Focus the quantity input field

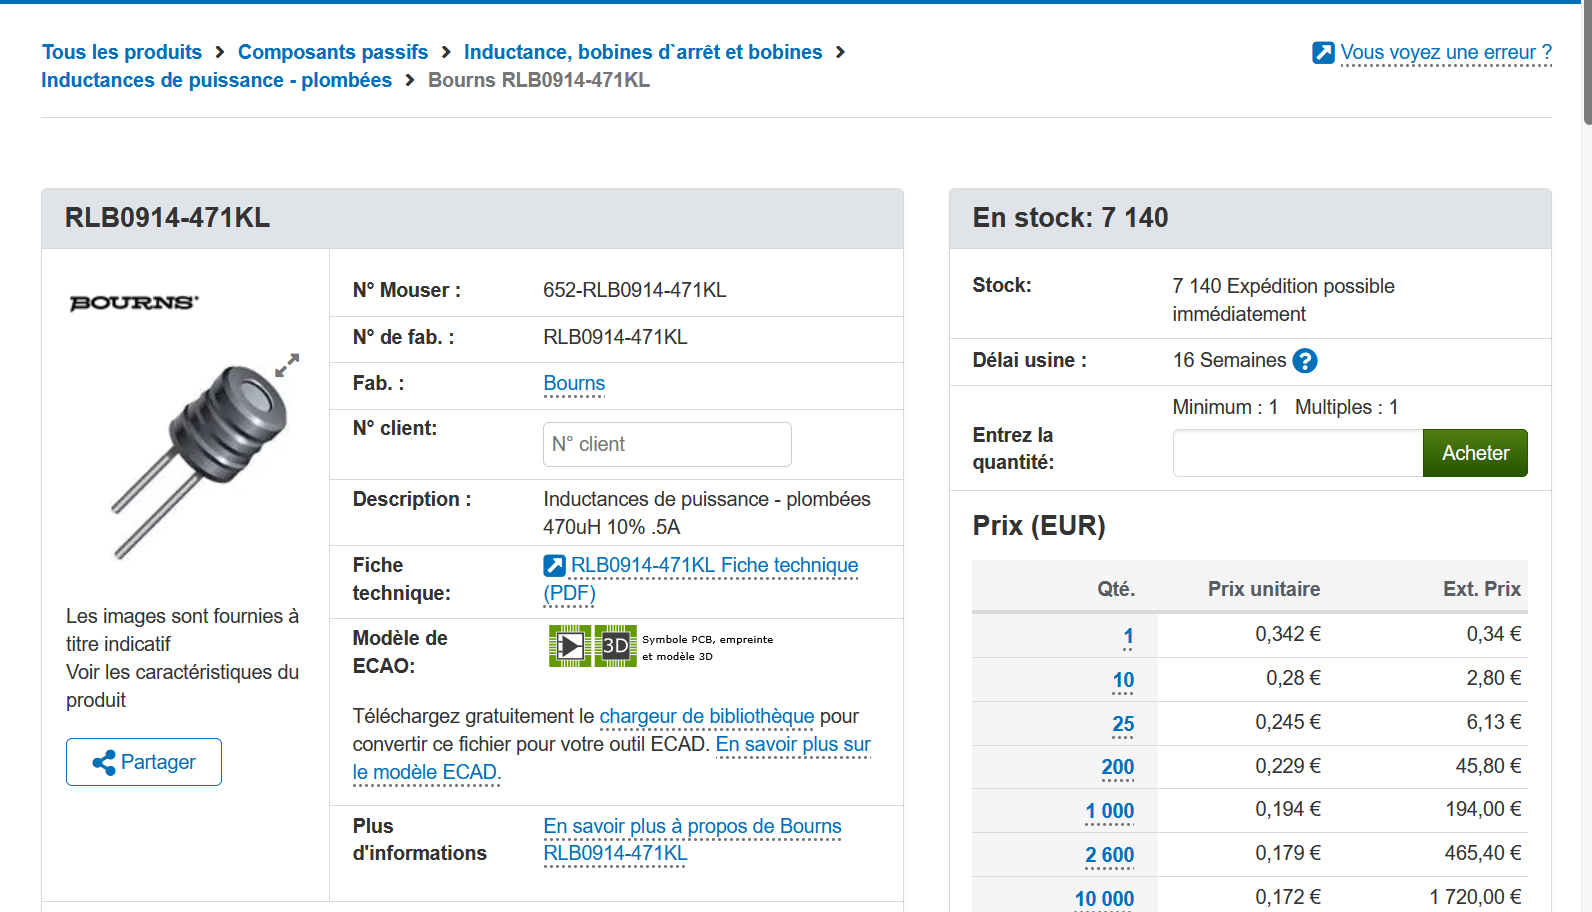tap(1298, 453)
